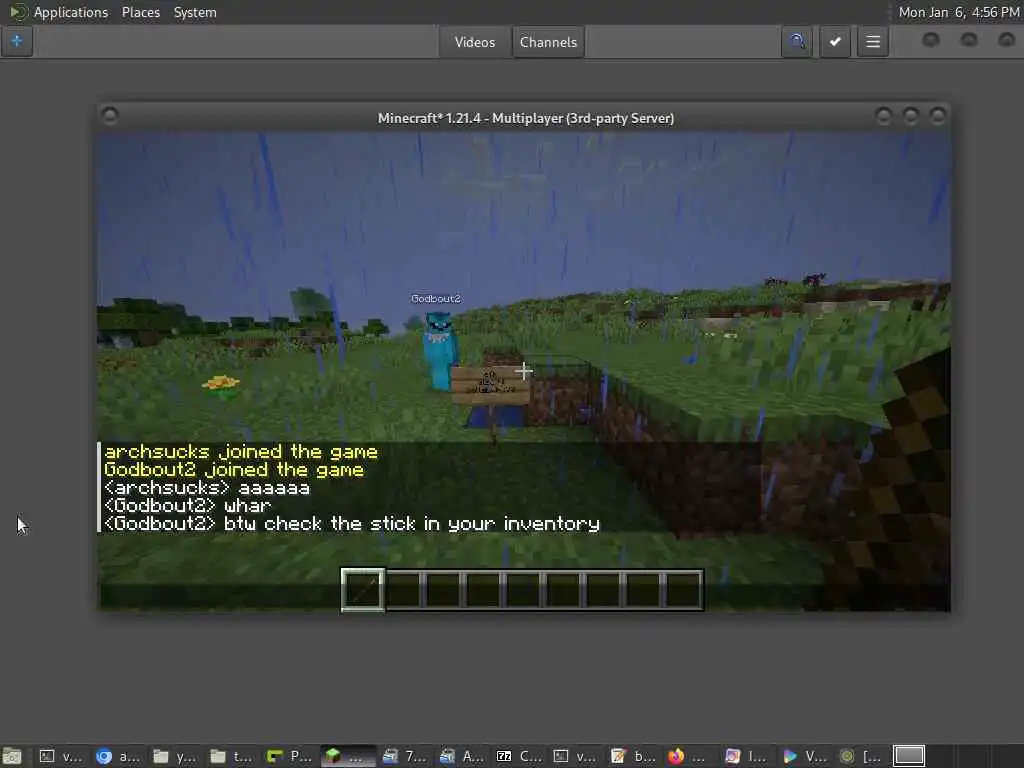
Task: Open the first terminal 'v...' taskbar item
Action: [x=61, y=756]
